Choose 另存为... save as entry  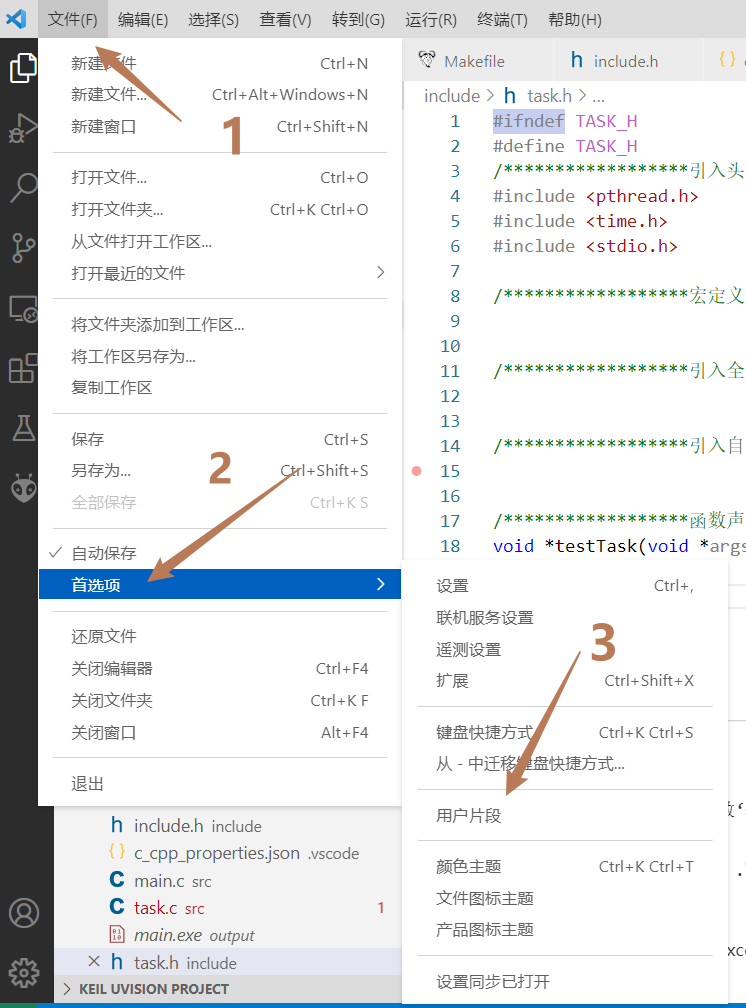(x=219, y=471)
